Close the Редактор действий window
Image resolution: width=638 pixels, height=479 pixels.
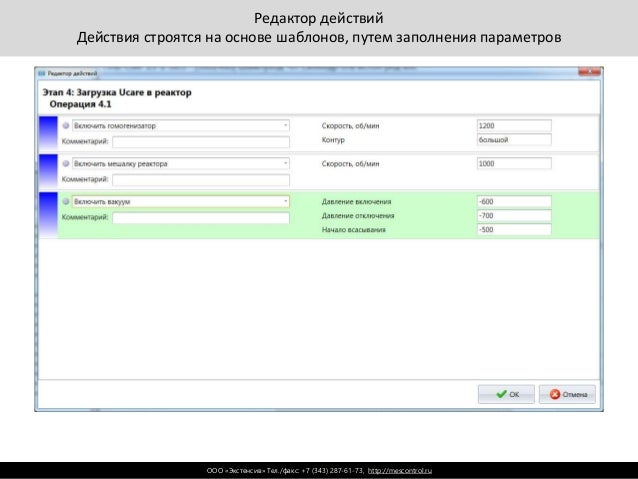(589, 72)
